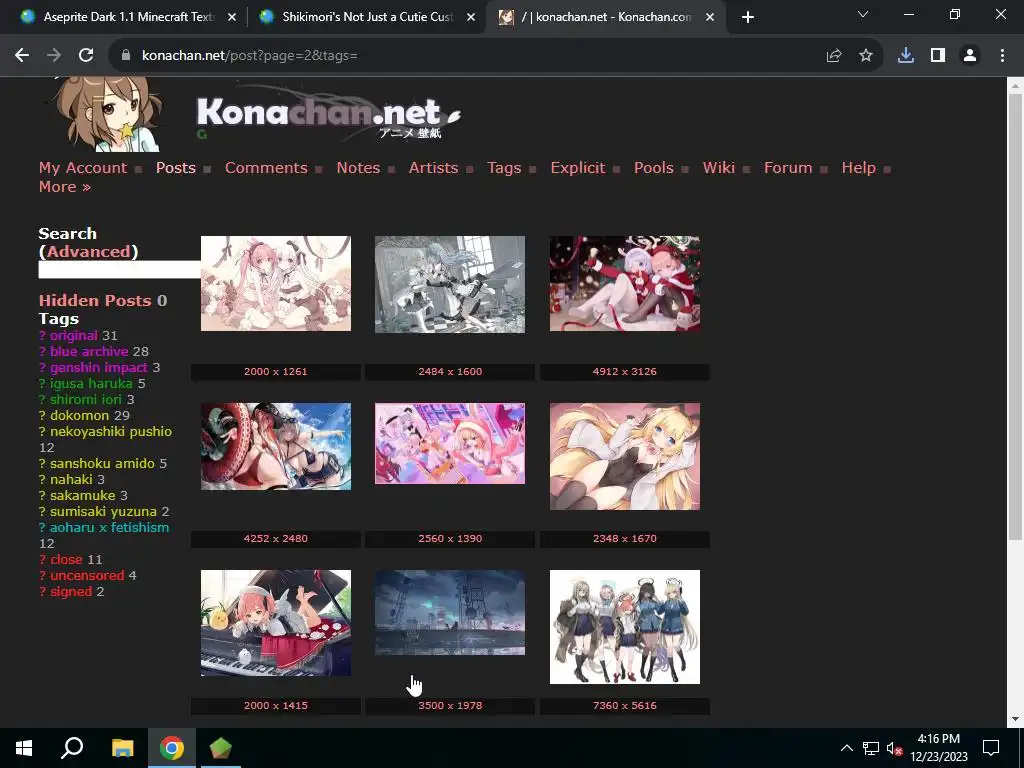Viewport: 1024px width, 768px height.
Task: Select the 'genshin impact' tag
Action: [x=99, y=368]
